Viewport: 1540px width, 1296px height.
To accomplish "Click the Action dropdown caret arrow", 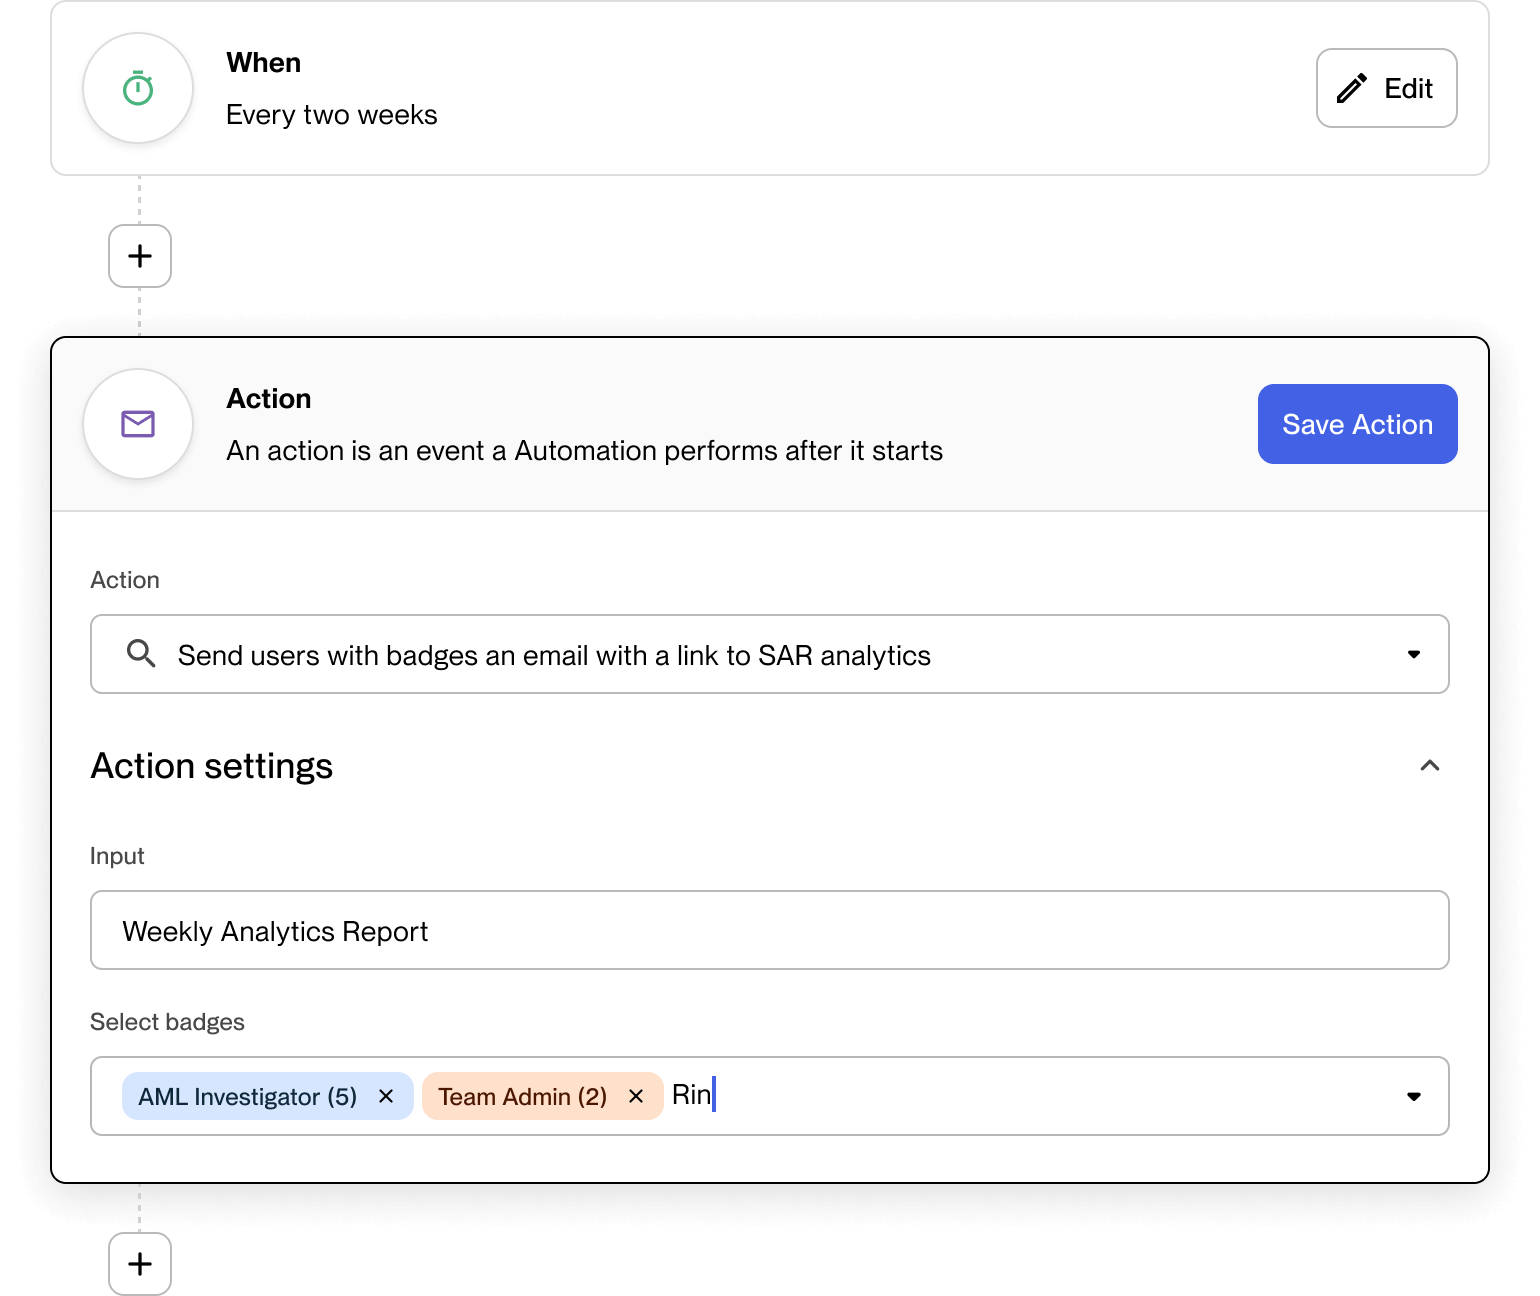I will pyautogui.click(x=1414, y=654).
